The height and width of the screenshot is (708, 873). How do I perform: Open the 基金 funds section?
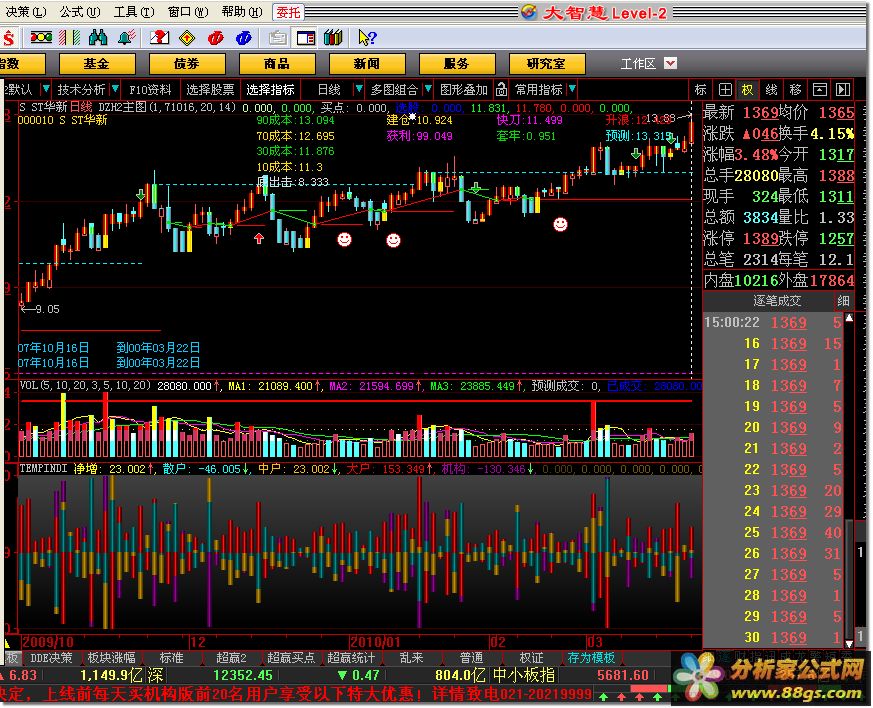(97, 63)
